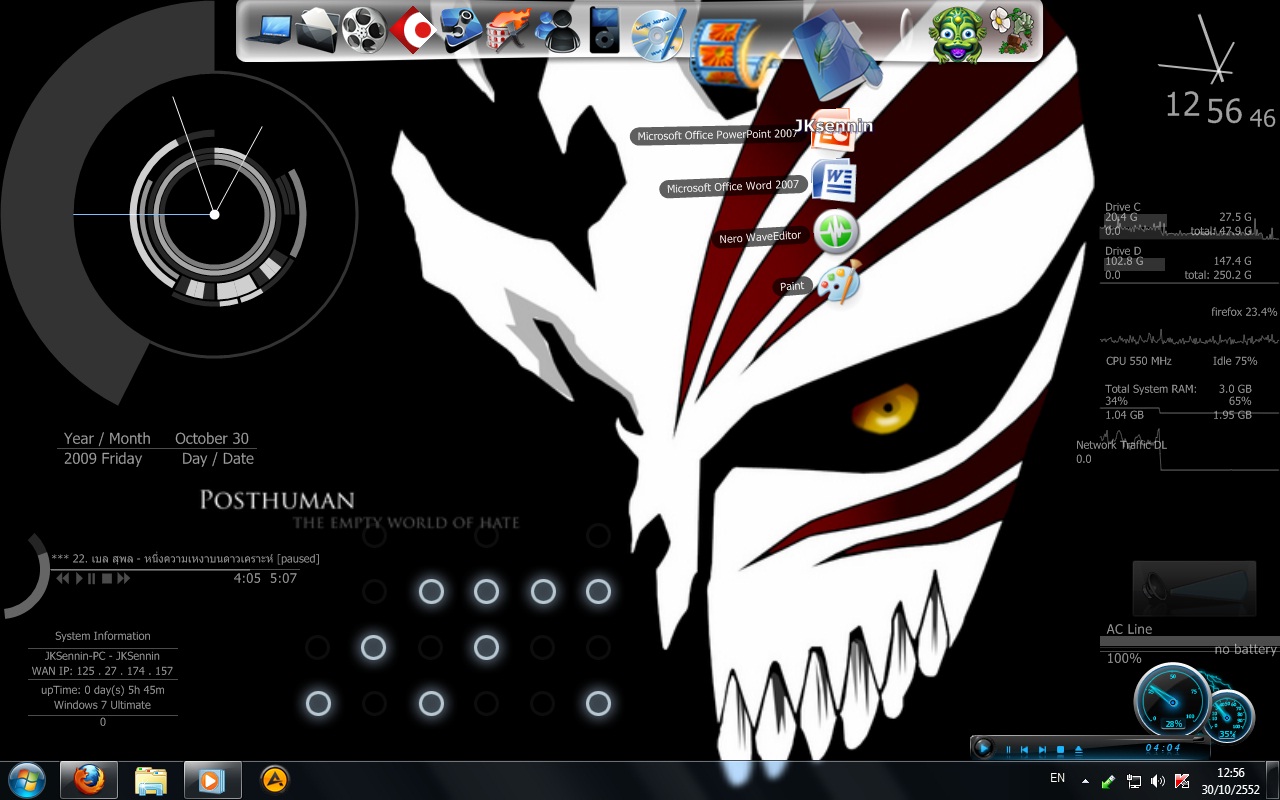This screenshot has height=800, width=1280.
Task: Click the smaller gauge showing 35%
Action: (1227, 716)
